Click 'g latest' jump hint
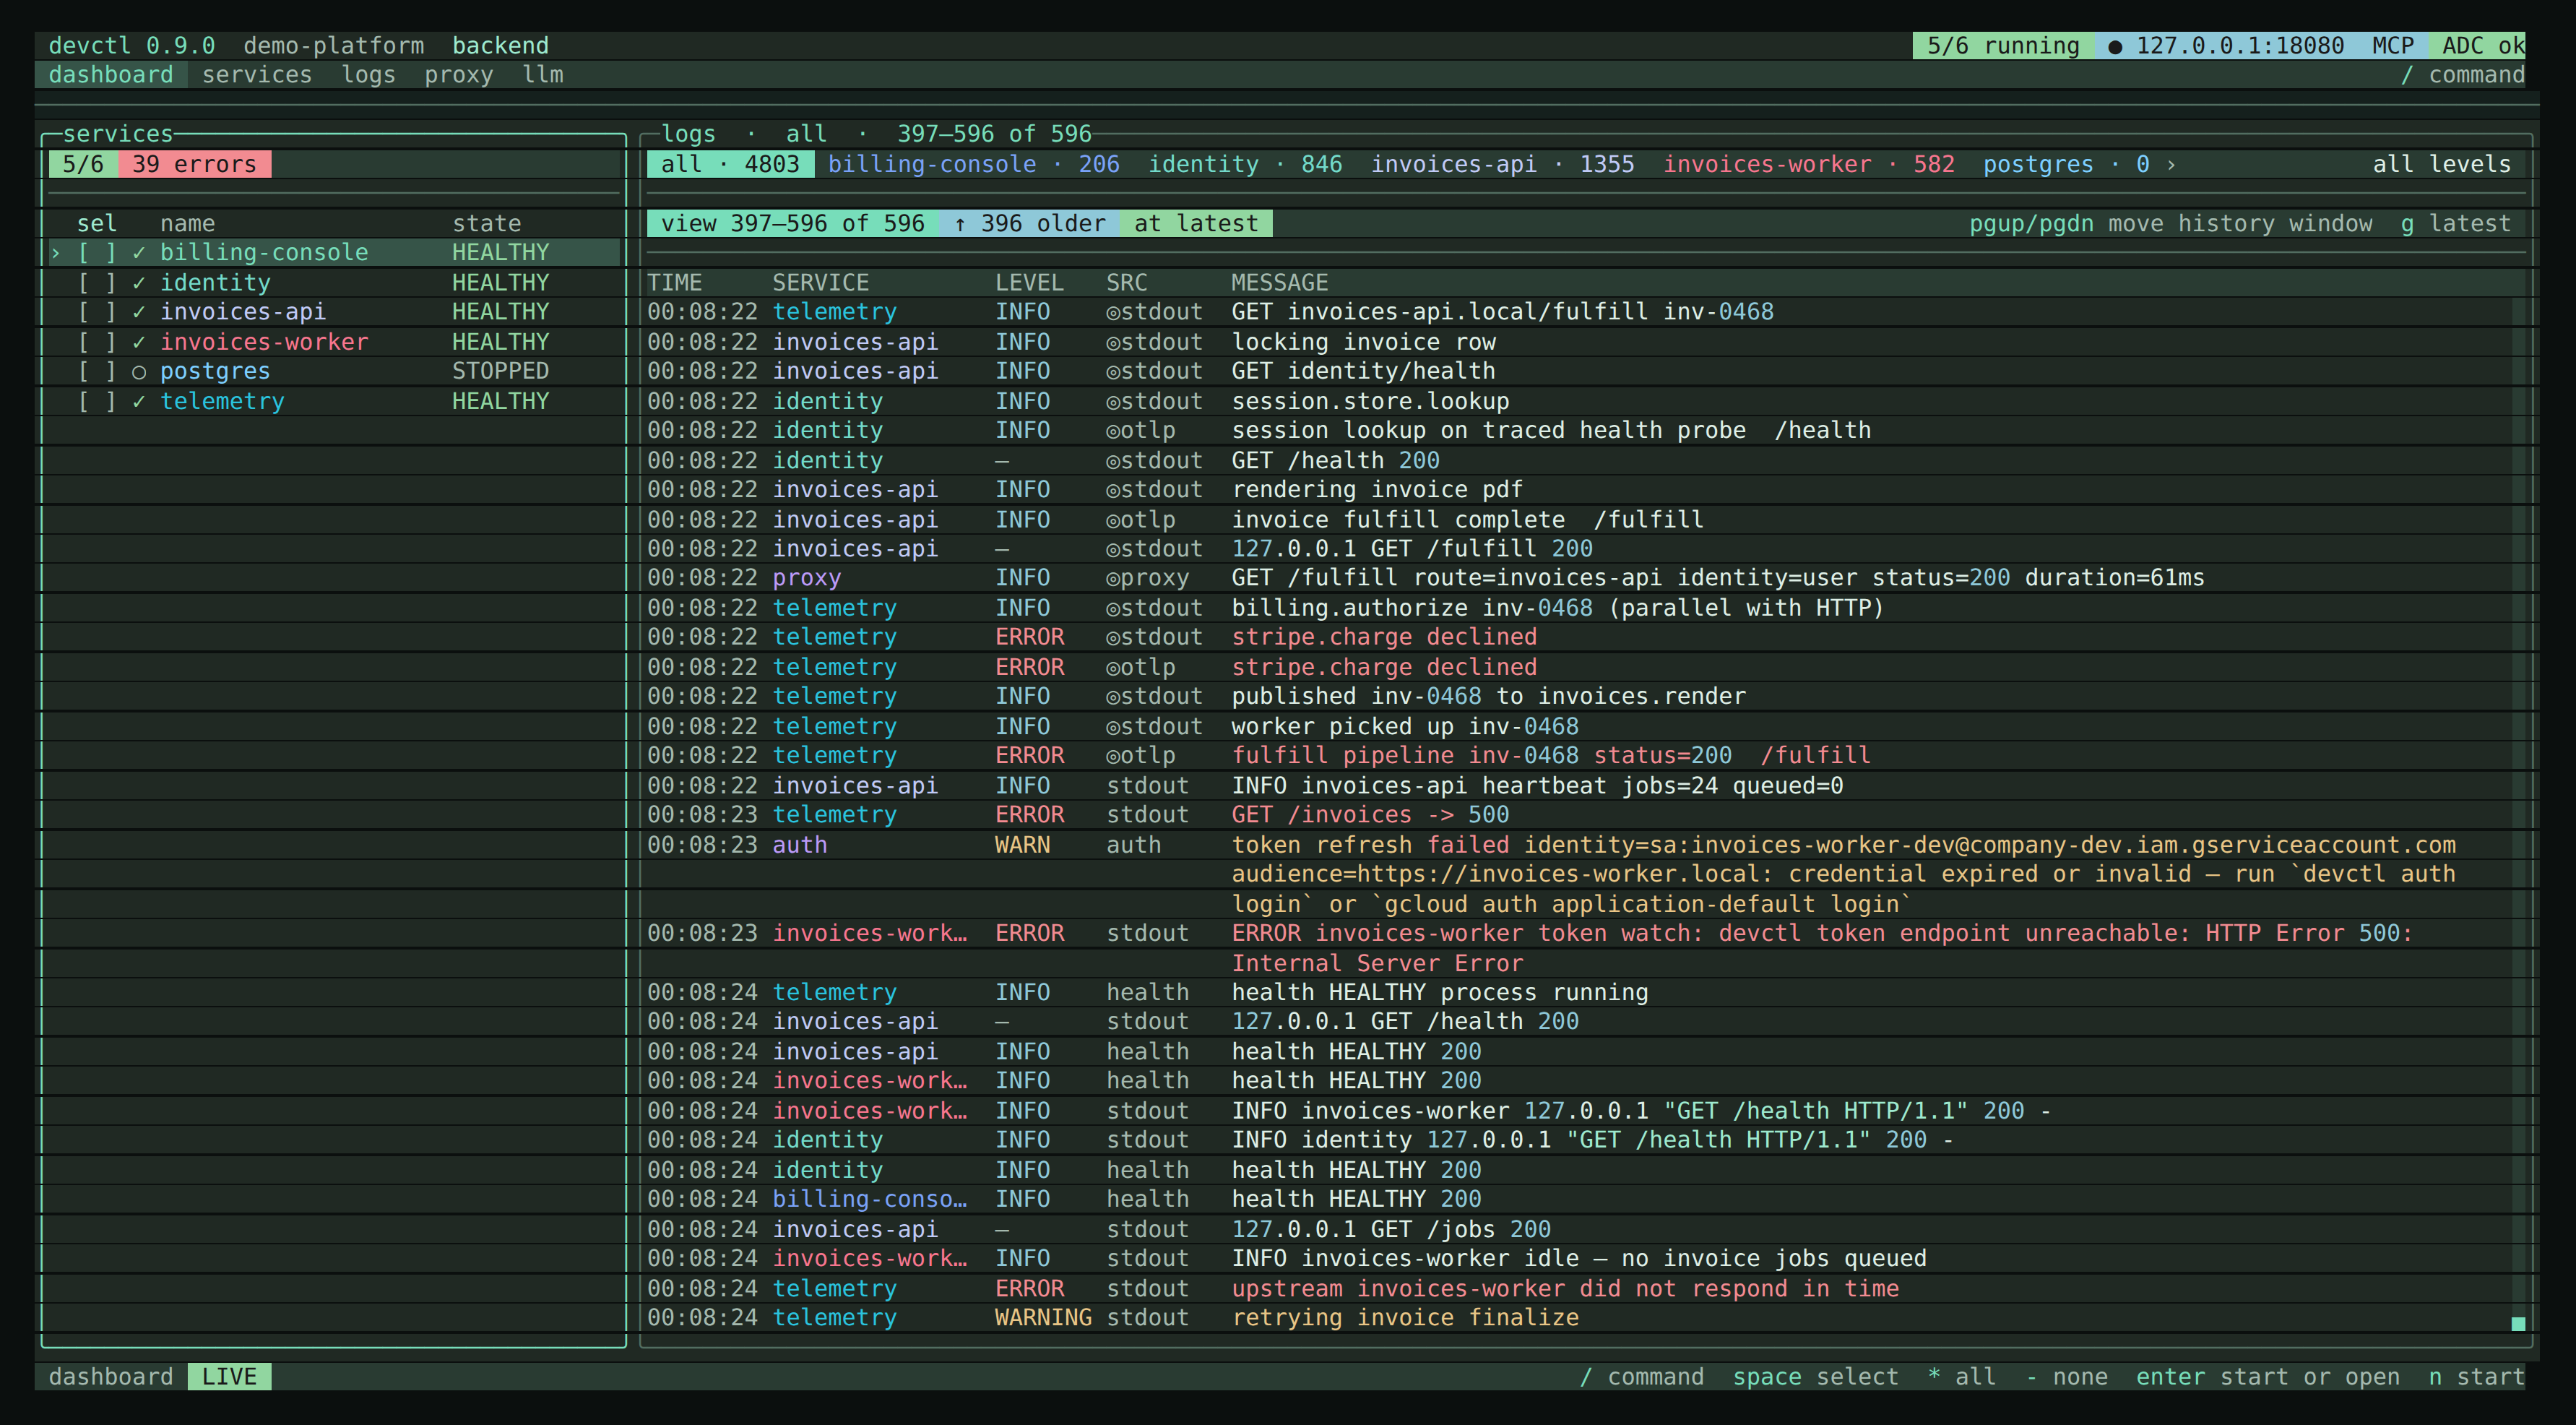Viewport: 2576px width, 1425px height. coord(2455,223)
